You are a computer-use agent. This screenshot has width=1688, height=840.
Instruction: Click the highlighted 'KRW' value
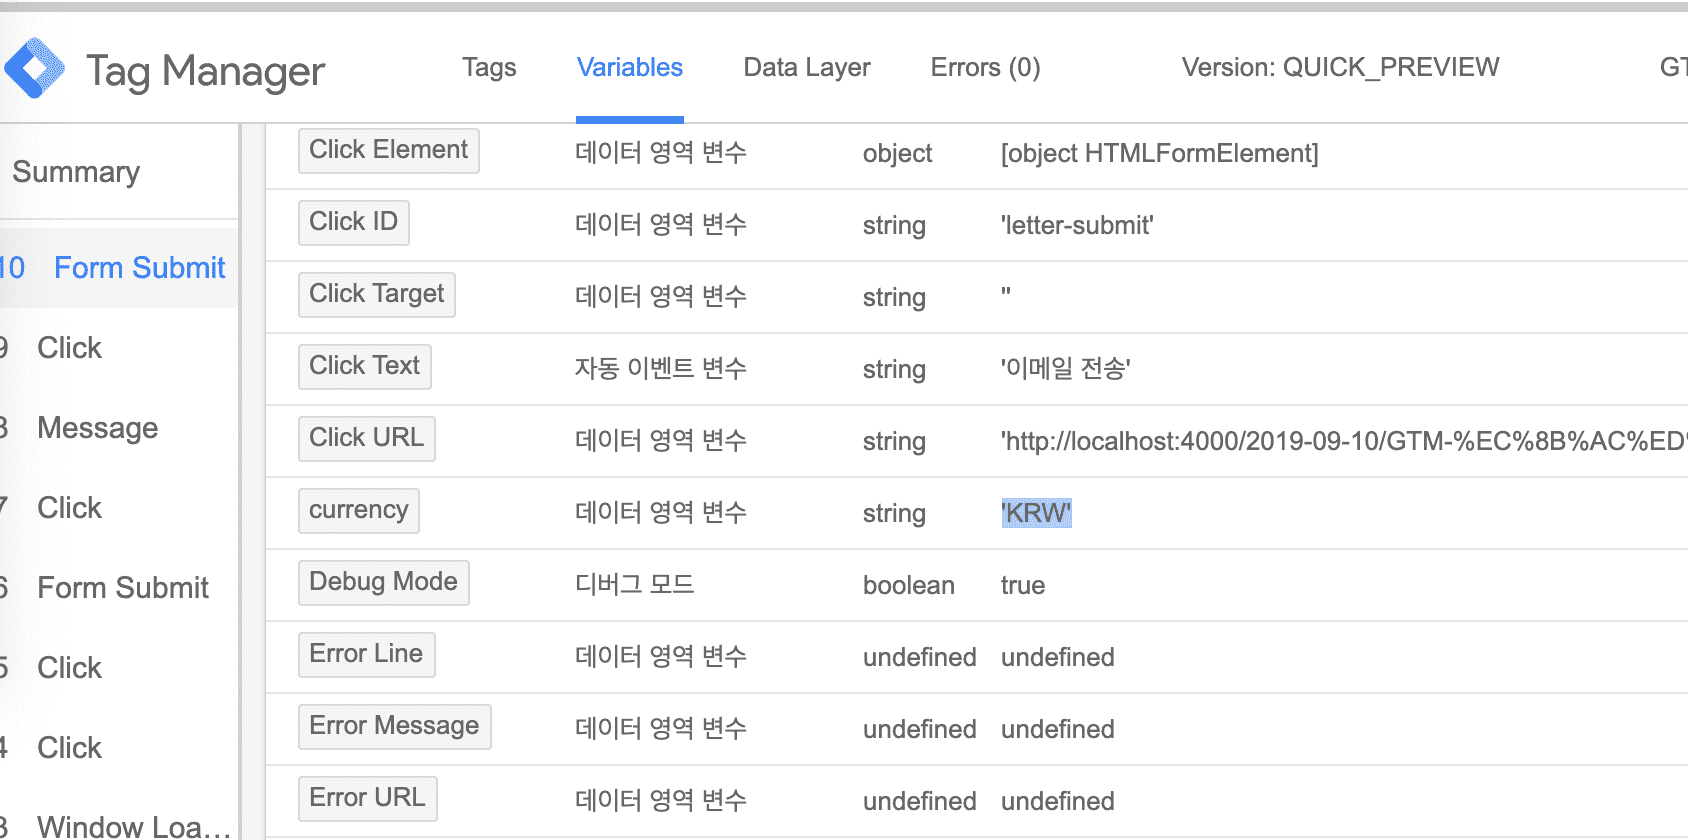1036,513
